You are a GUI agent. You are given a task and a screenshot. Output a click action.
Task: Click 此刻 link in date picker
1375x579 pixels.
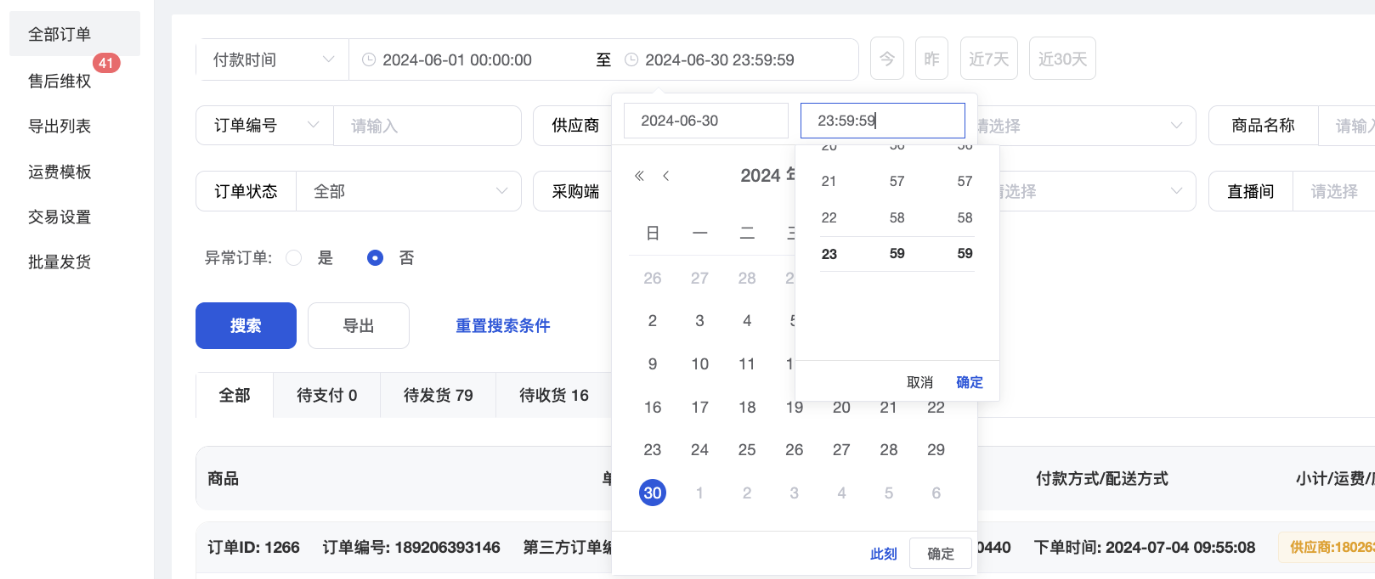(883, 554)
